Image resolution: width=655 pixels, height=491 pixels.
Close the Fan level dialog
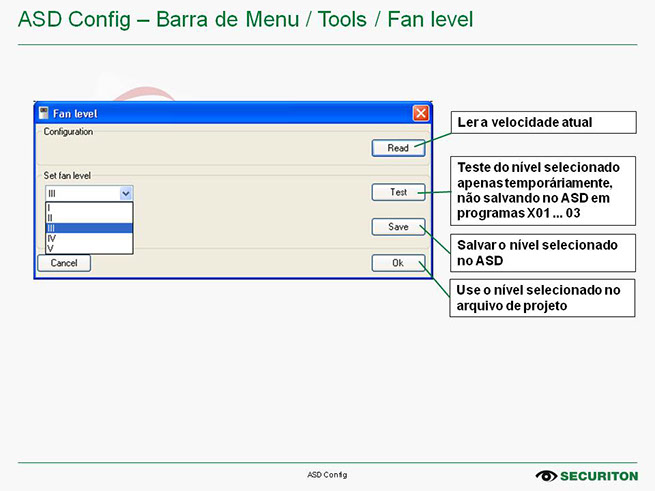tap(421, 113)
